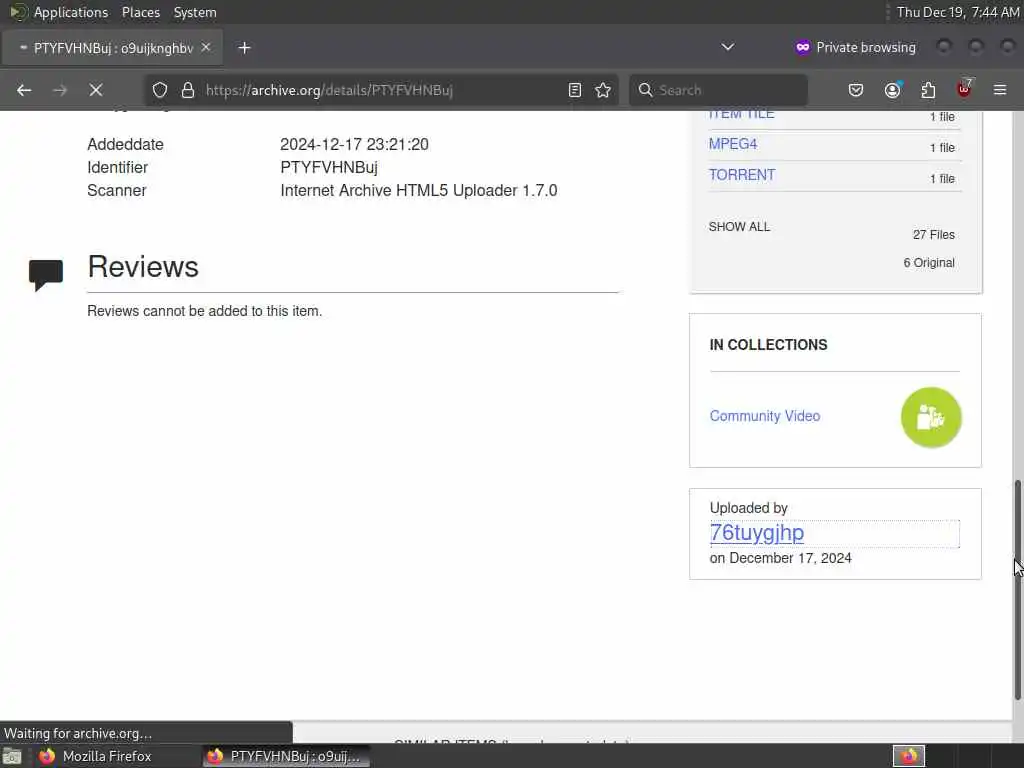
Task: Click the clock showing Thu Dec 19
Action: coord(957,12)
